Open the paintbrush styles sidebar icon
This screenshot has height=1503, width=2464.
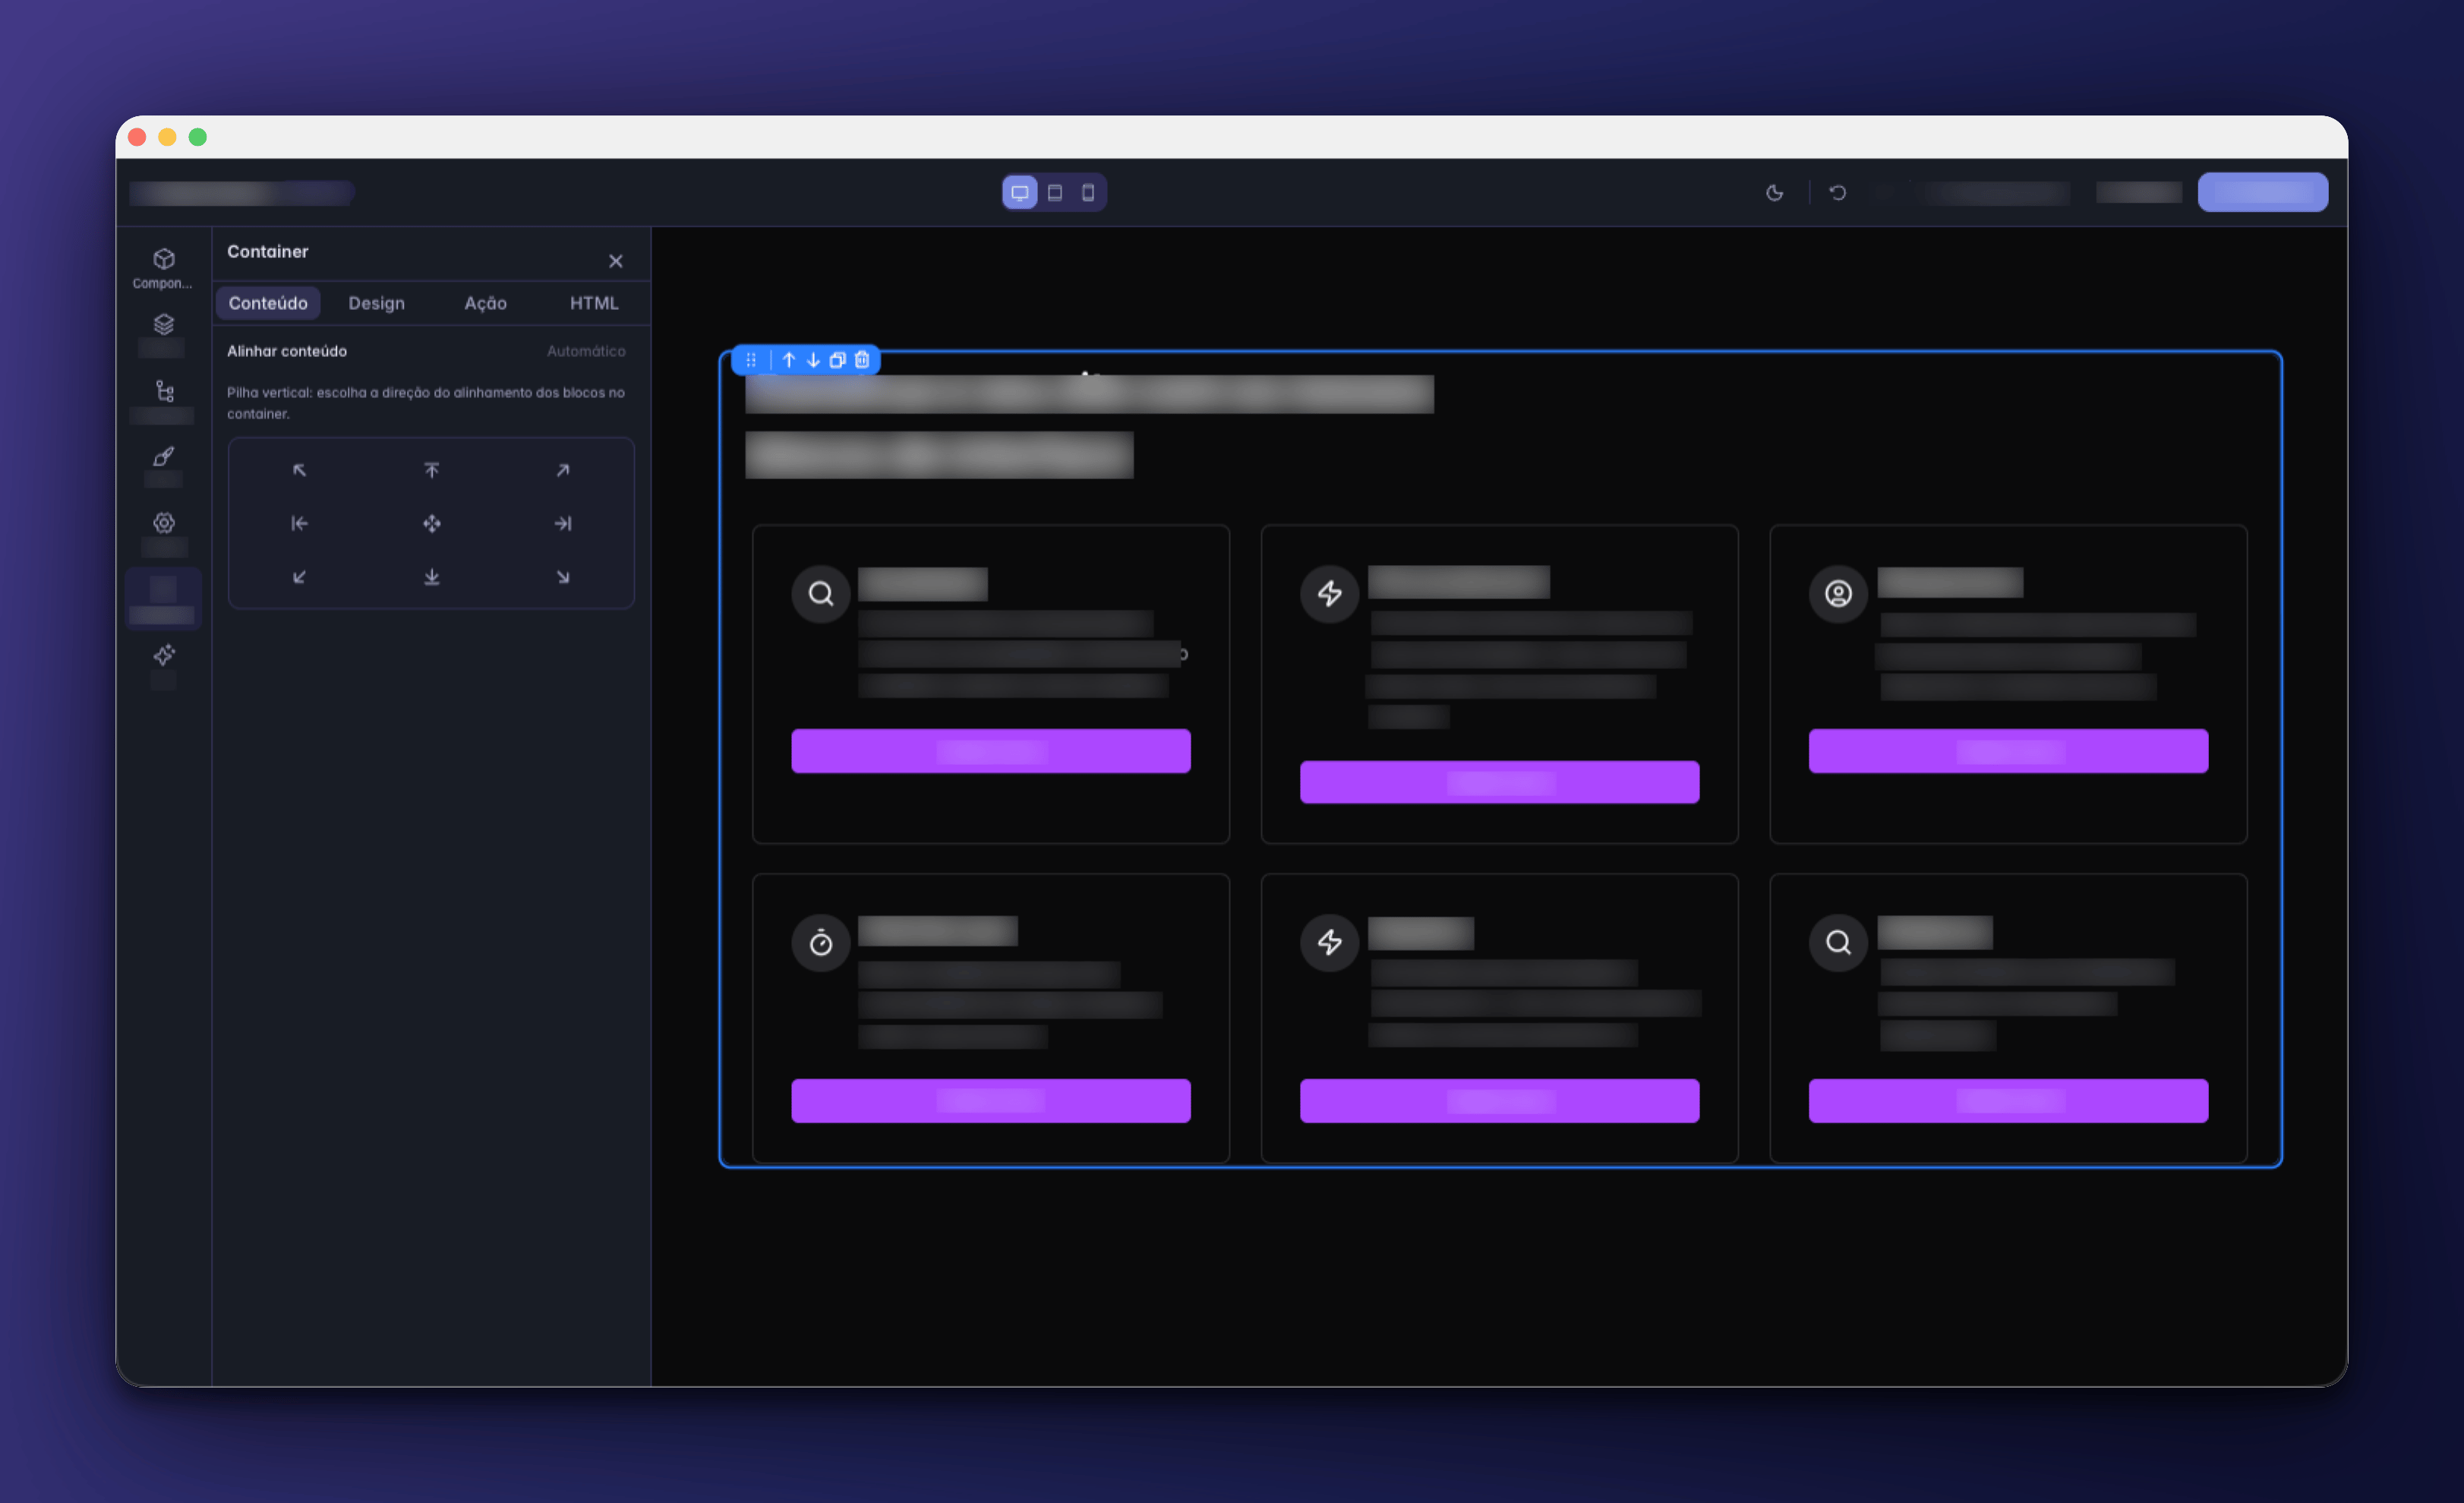(x=164, y=456)
